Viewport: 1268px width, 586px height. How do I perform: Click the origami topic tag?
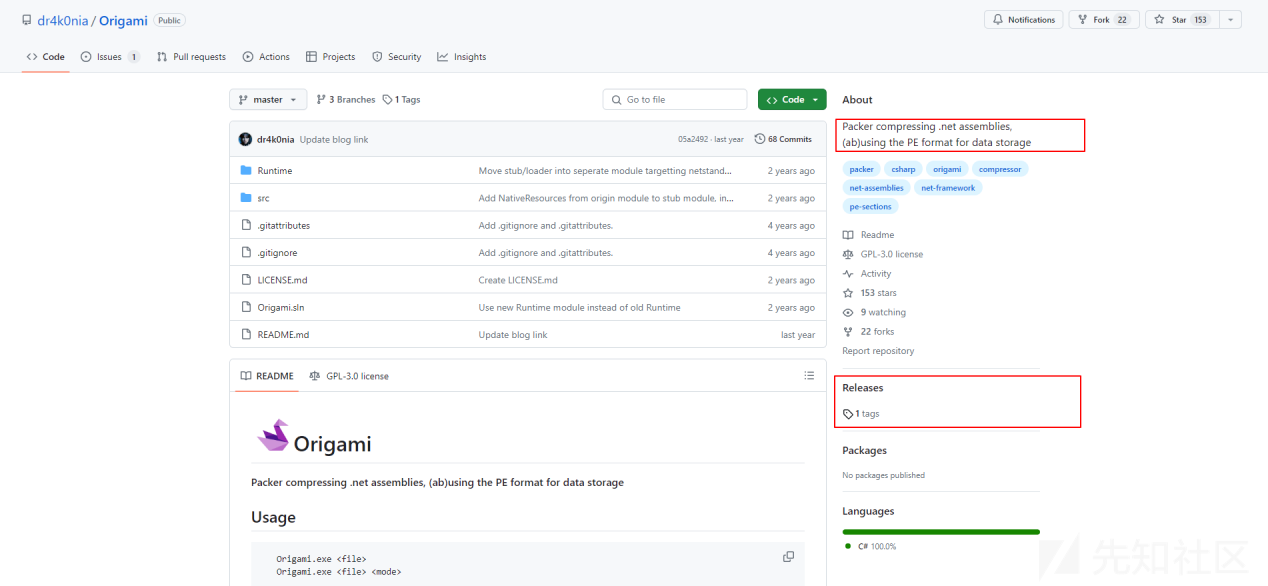click(947, 169)
